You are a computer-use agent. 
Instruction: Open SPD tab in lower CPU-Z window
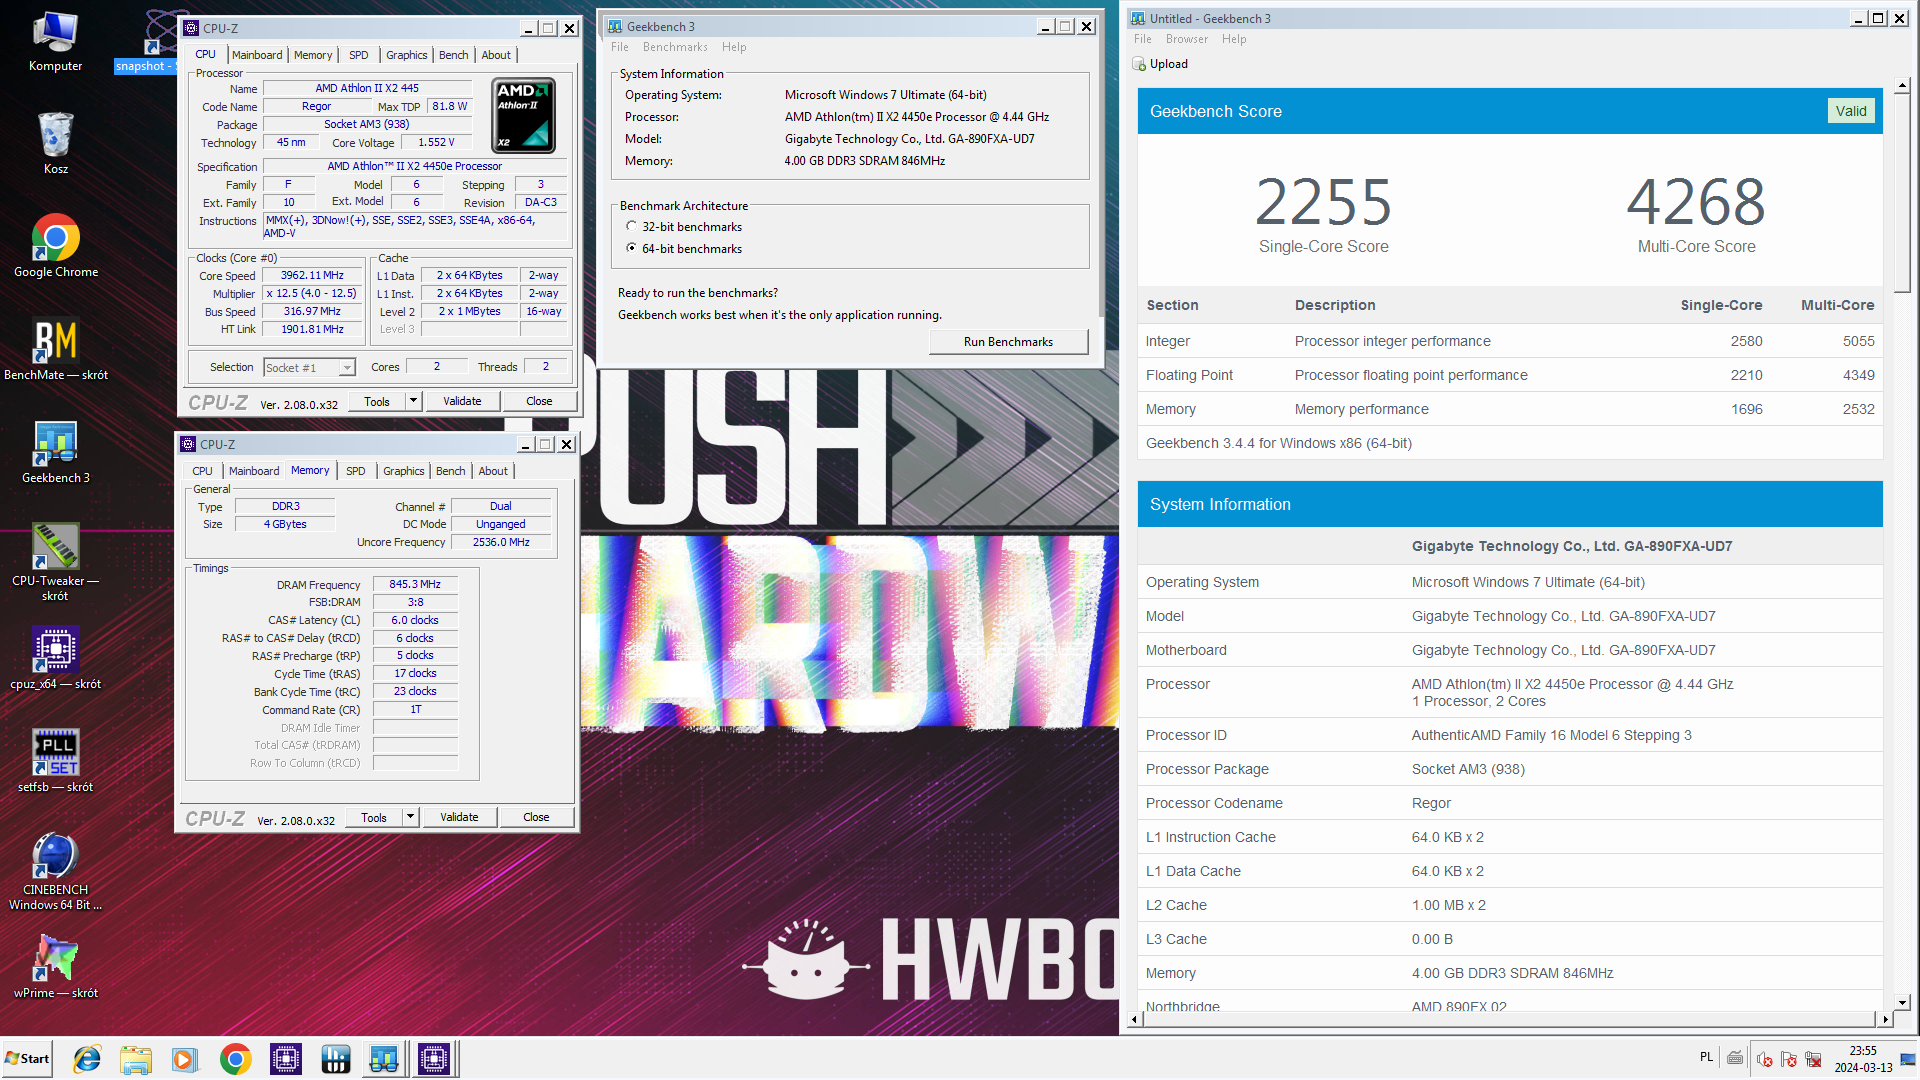coord(356,471)
